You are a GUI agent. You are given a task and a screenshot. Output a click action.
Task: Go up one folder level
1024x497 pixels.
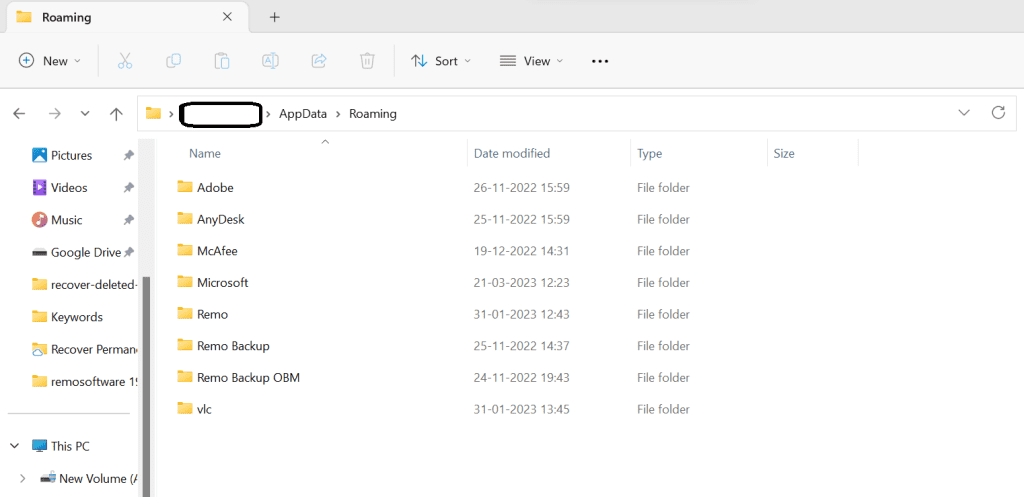tap(116, 114)
